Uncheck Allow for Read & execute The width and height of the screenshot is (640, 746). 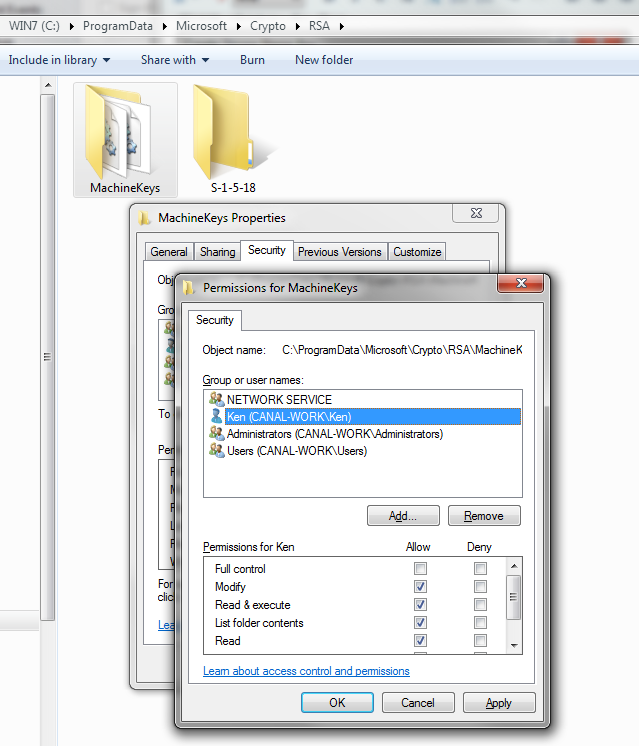click(420, 605)
